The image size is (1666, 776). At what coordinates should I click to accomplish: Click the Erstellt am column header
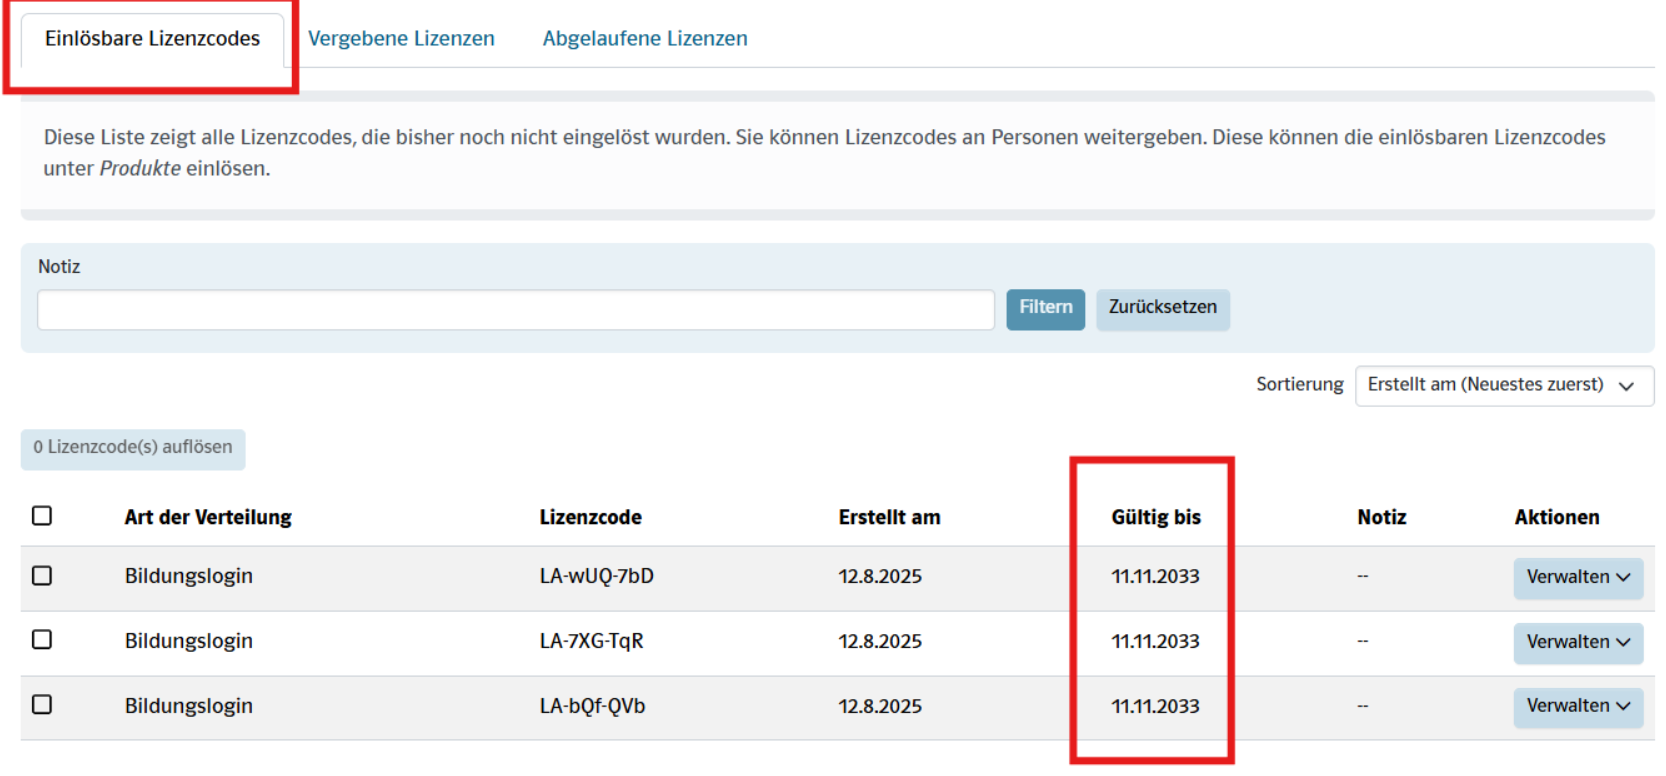click(889, 518)
